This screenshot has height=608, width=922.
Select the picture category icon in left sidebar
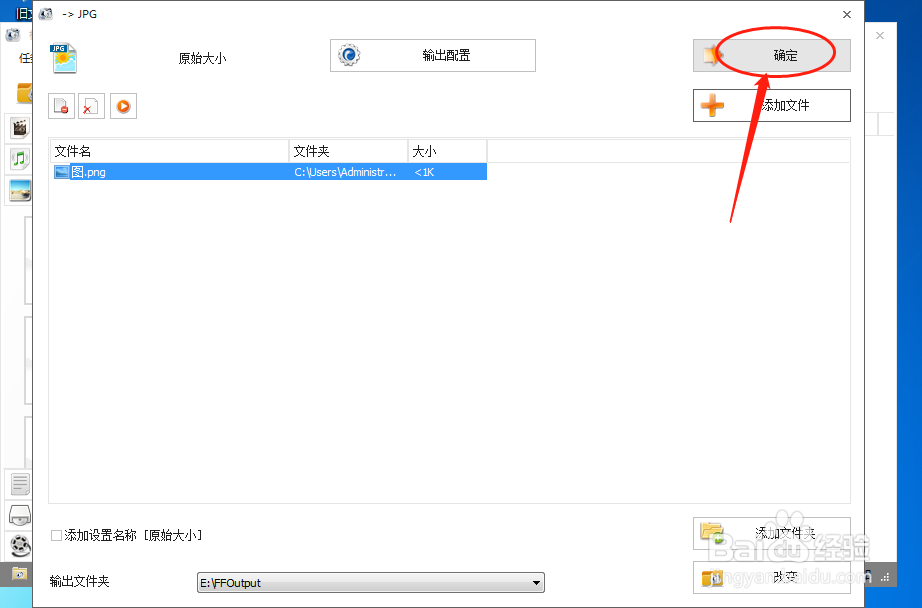[x=20, y=189]
